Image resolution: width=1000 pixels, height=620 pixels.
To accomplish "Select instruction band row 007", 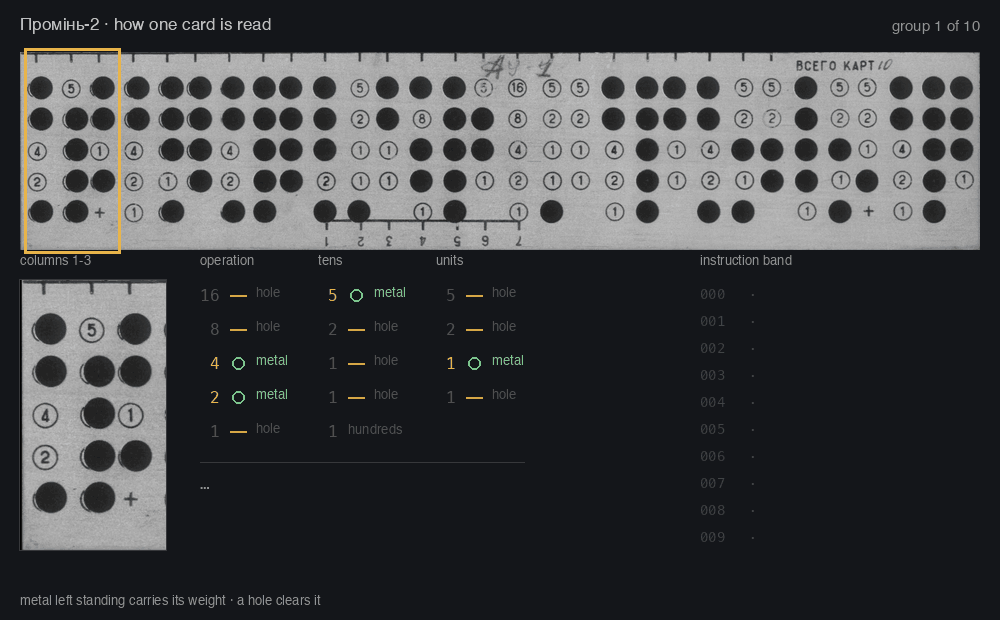I will [728, 483].
